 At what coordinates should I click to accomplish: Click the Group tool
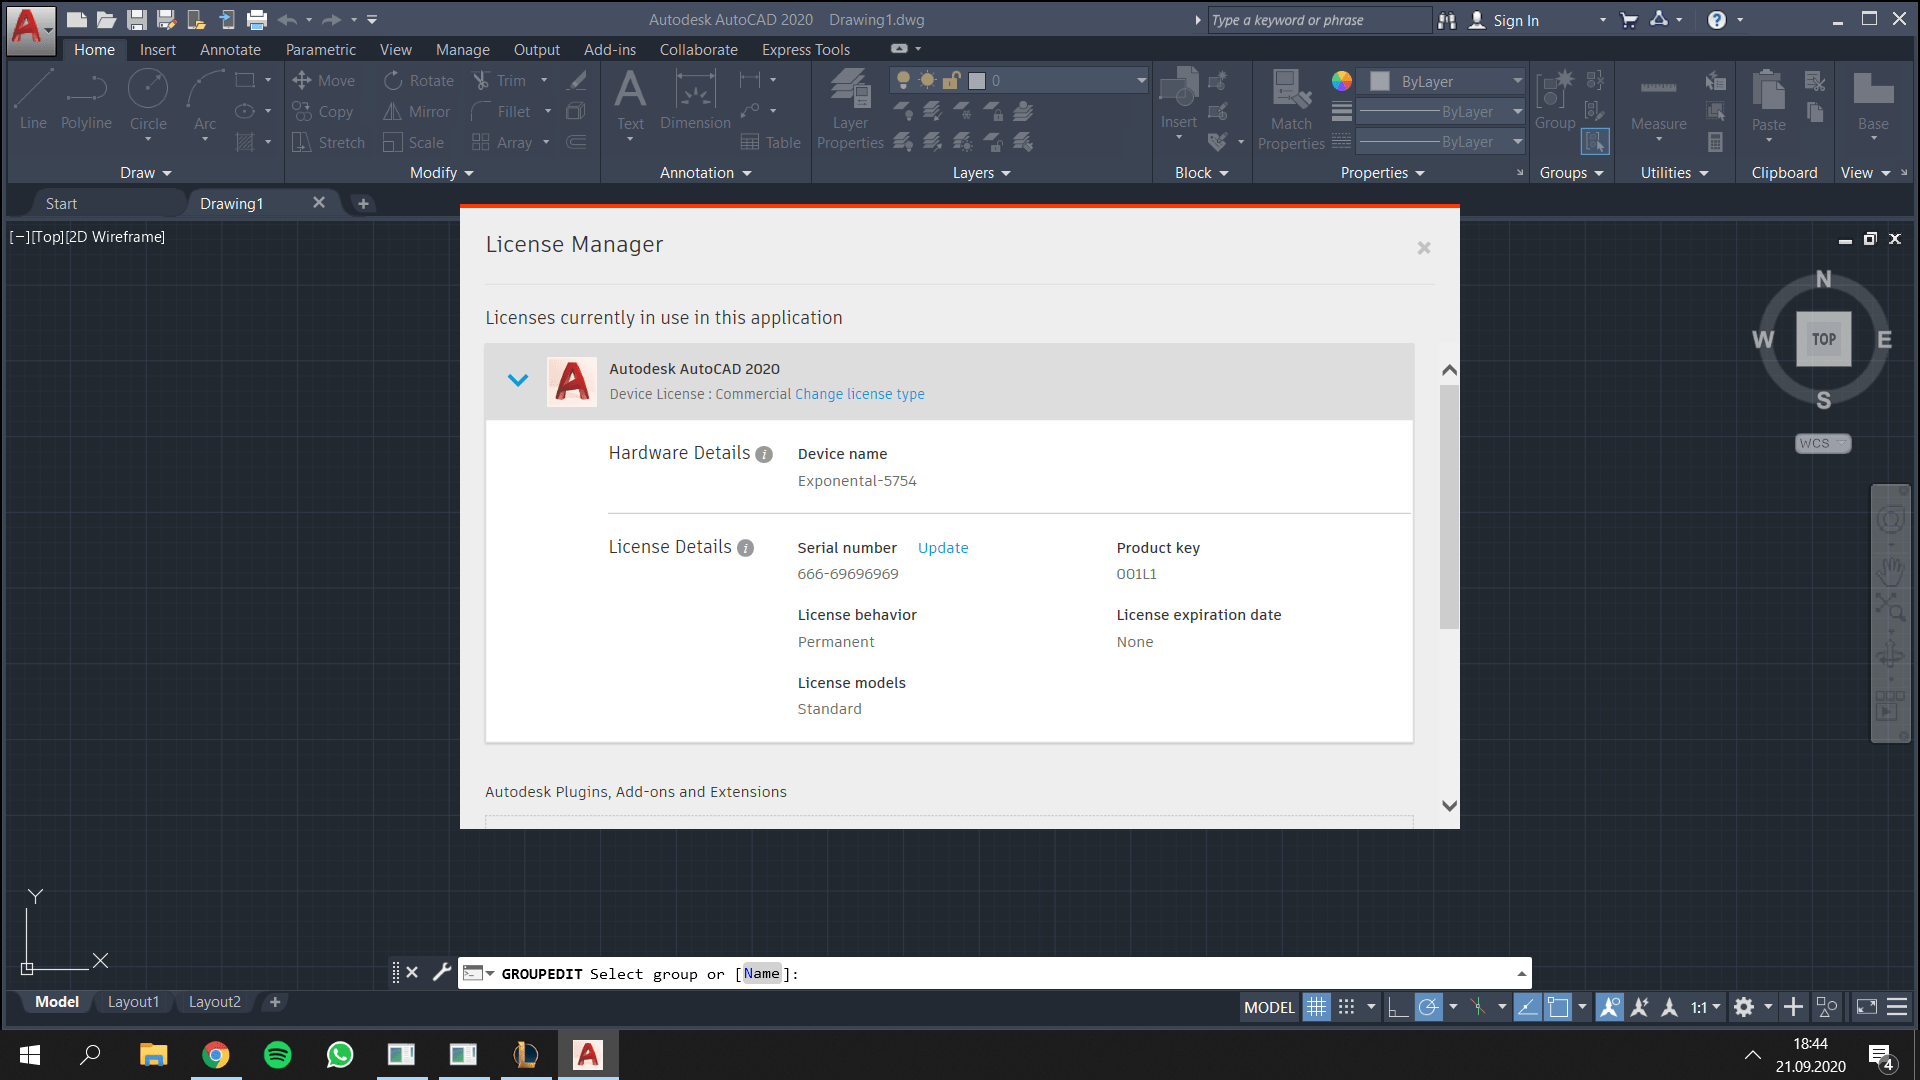pos(1555,100)
